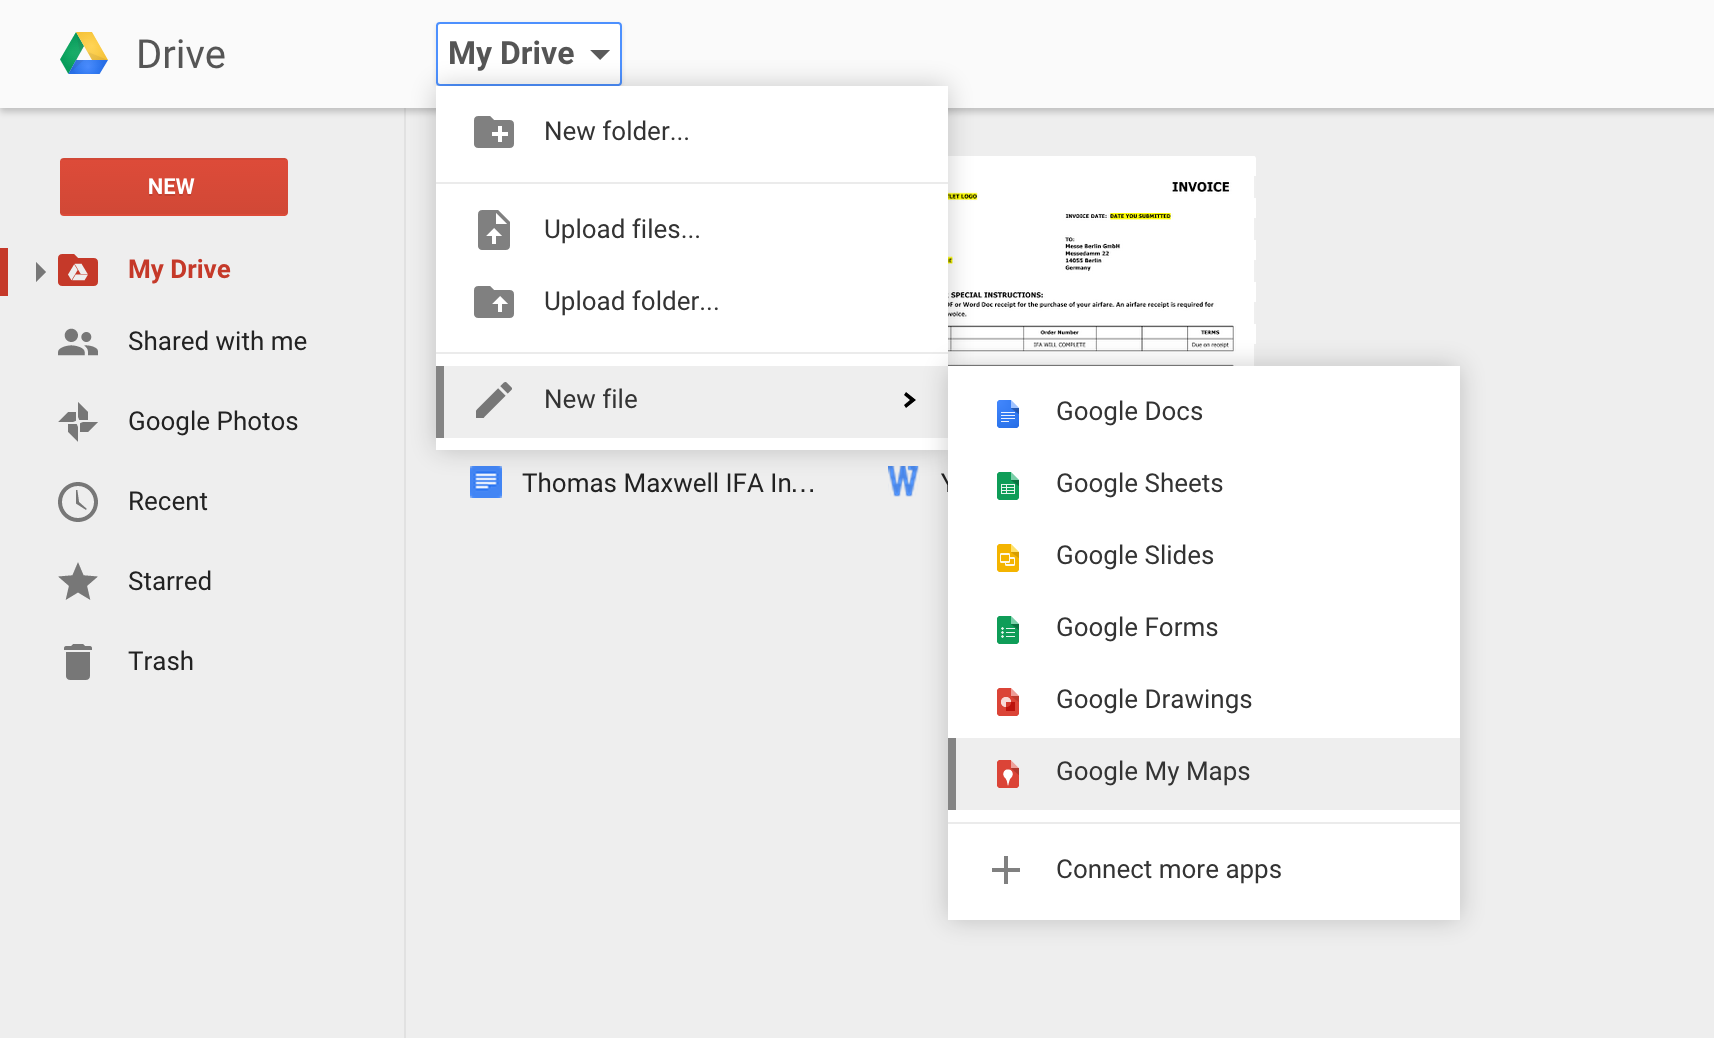This screenshot has width=1714, height=1038.
Task: Click the green Google Sheets icon
Action: point(1007,485)
